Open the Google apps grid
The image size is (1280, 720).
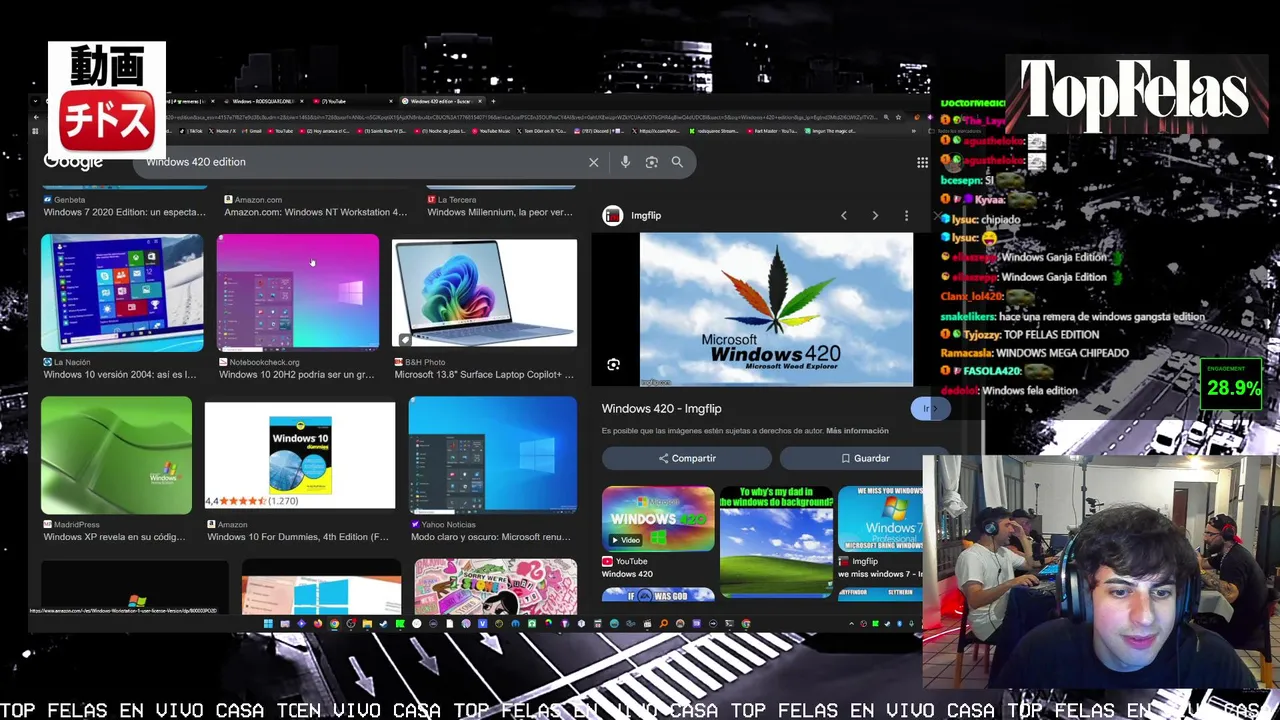tap(922, 162)
